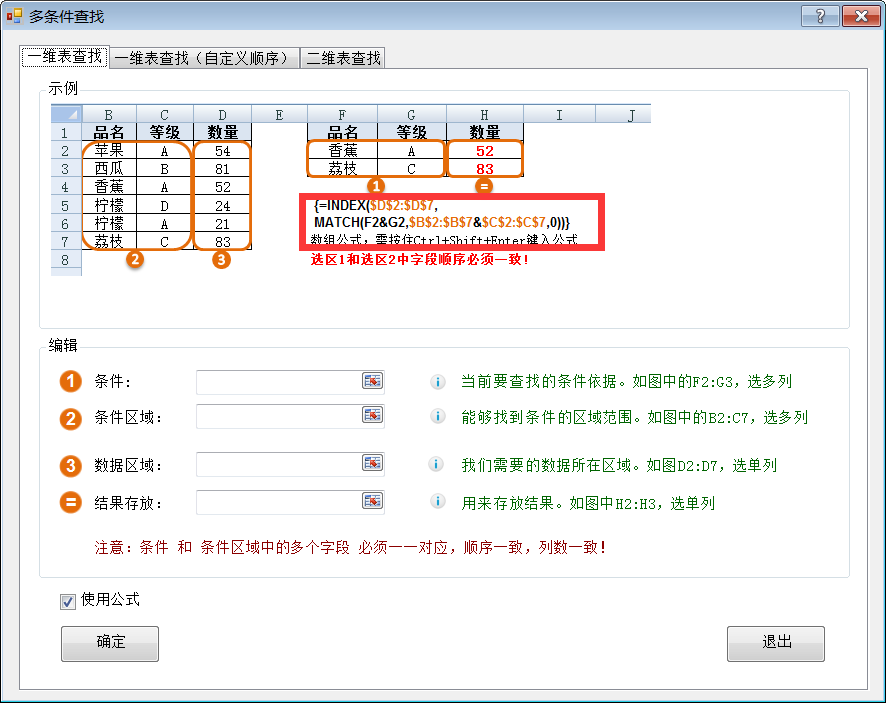Image resolution: width=886 pixels, height=703 pixels.
Task: Toggle the 使用公式 checkbox
Action: click(68, 602)
